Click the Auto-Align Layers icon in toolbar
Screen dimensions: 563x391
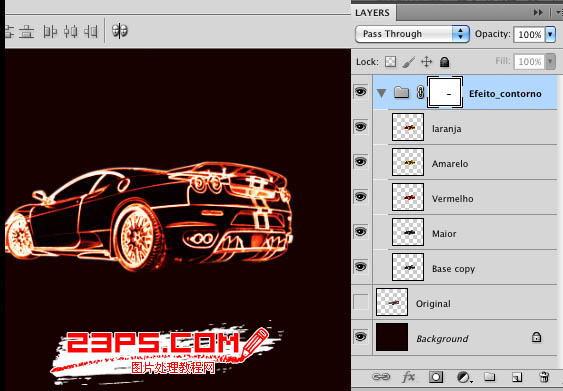[x=120, y=31]
